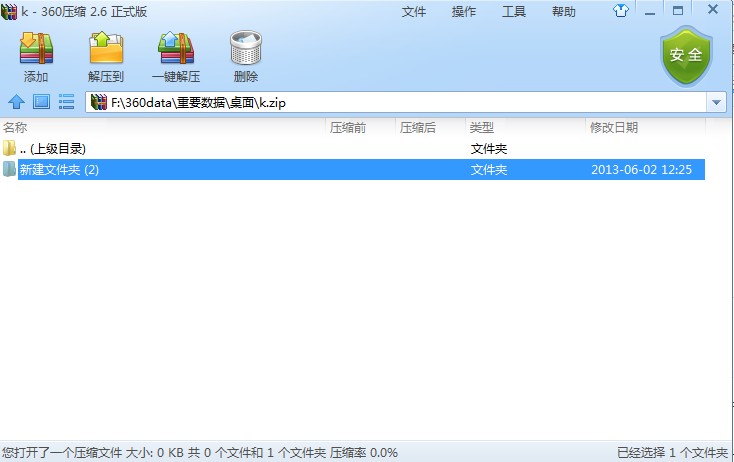Screen dimensions: 734x462
Task: Go up one level with blue arrow
Action: tap(16, 102)
